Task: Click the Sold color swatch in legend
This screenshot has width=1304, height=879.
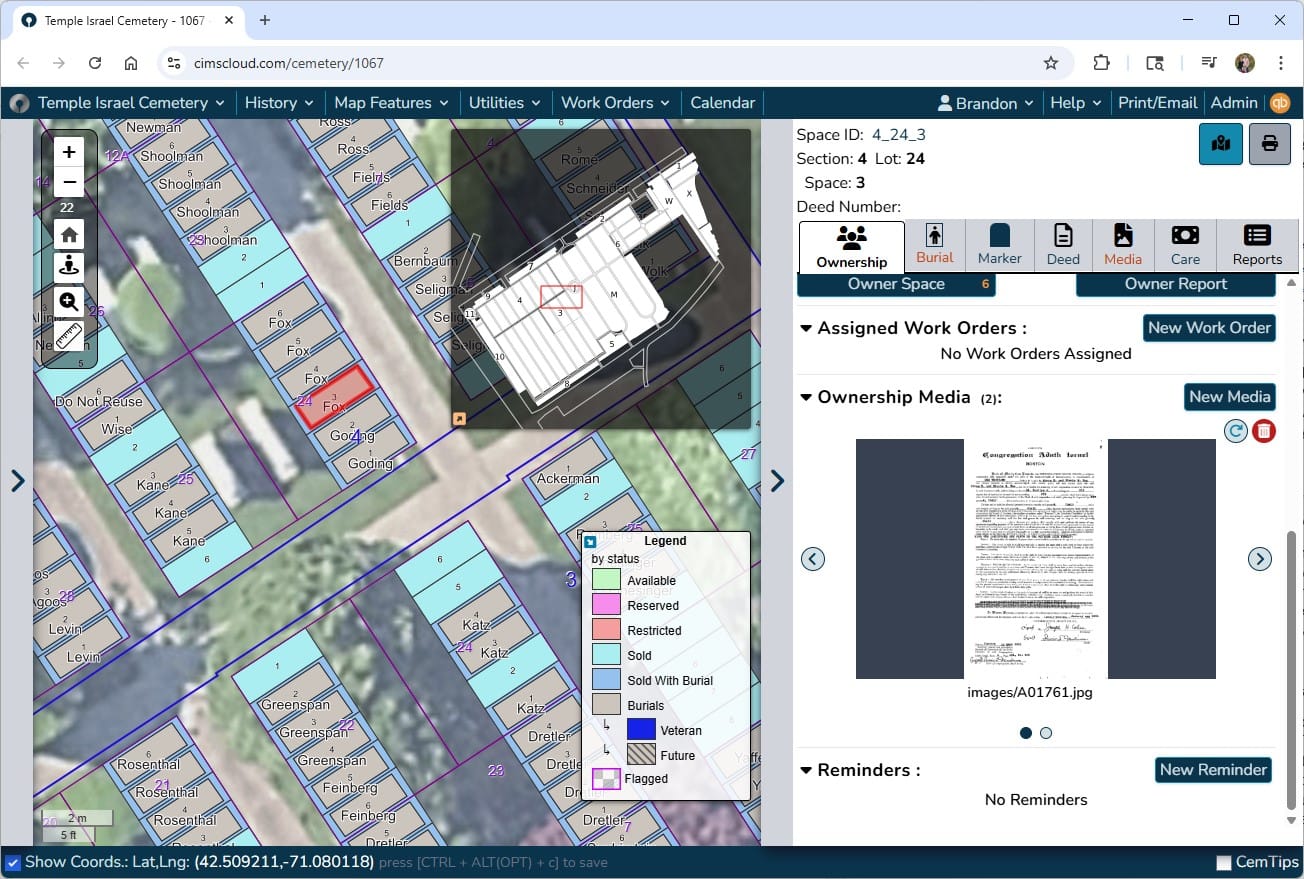Action: pyautogui.click(x=606, y=655)
